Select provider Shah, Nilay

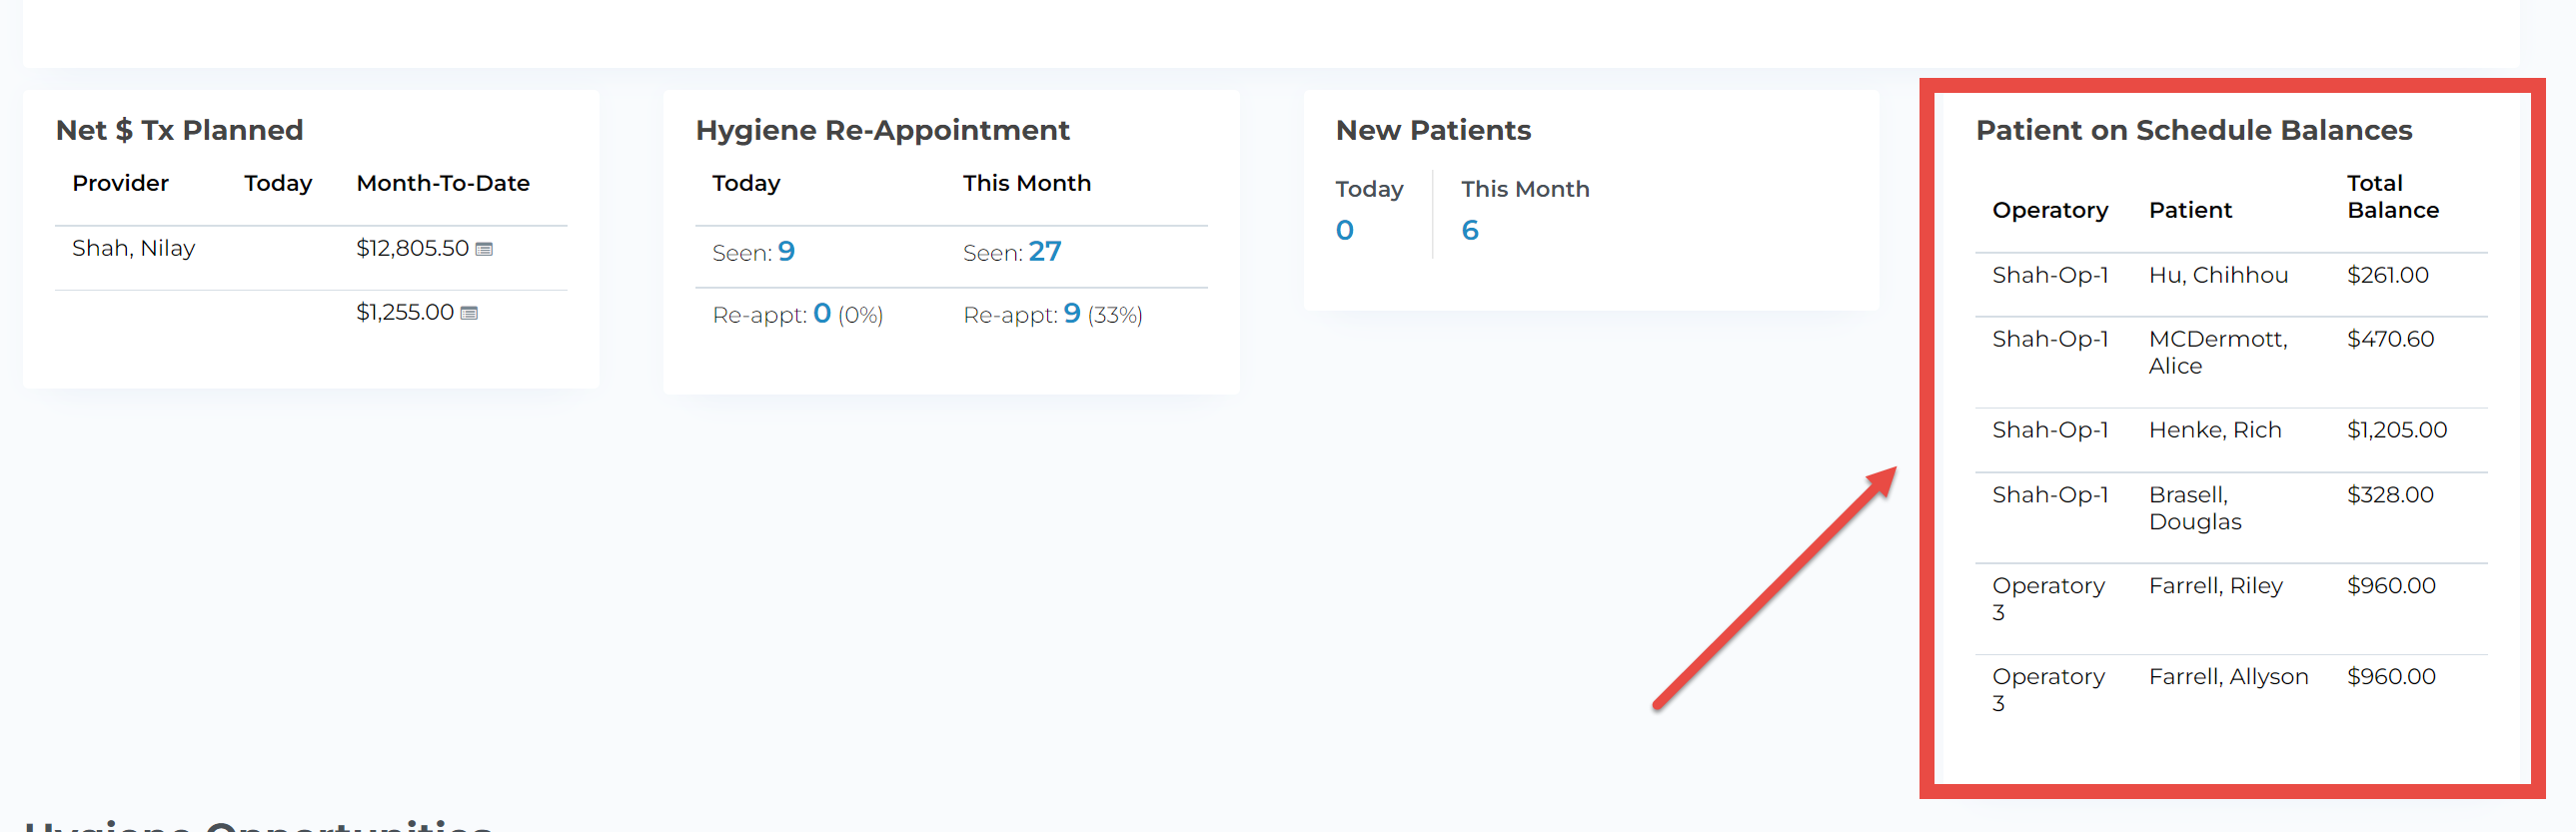pos(134,248)
